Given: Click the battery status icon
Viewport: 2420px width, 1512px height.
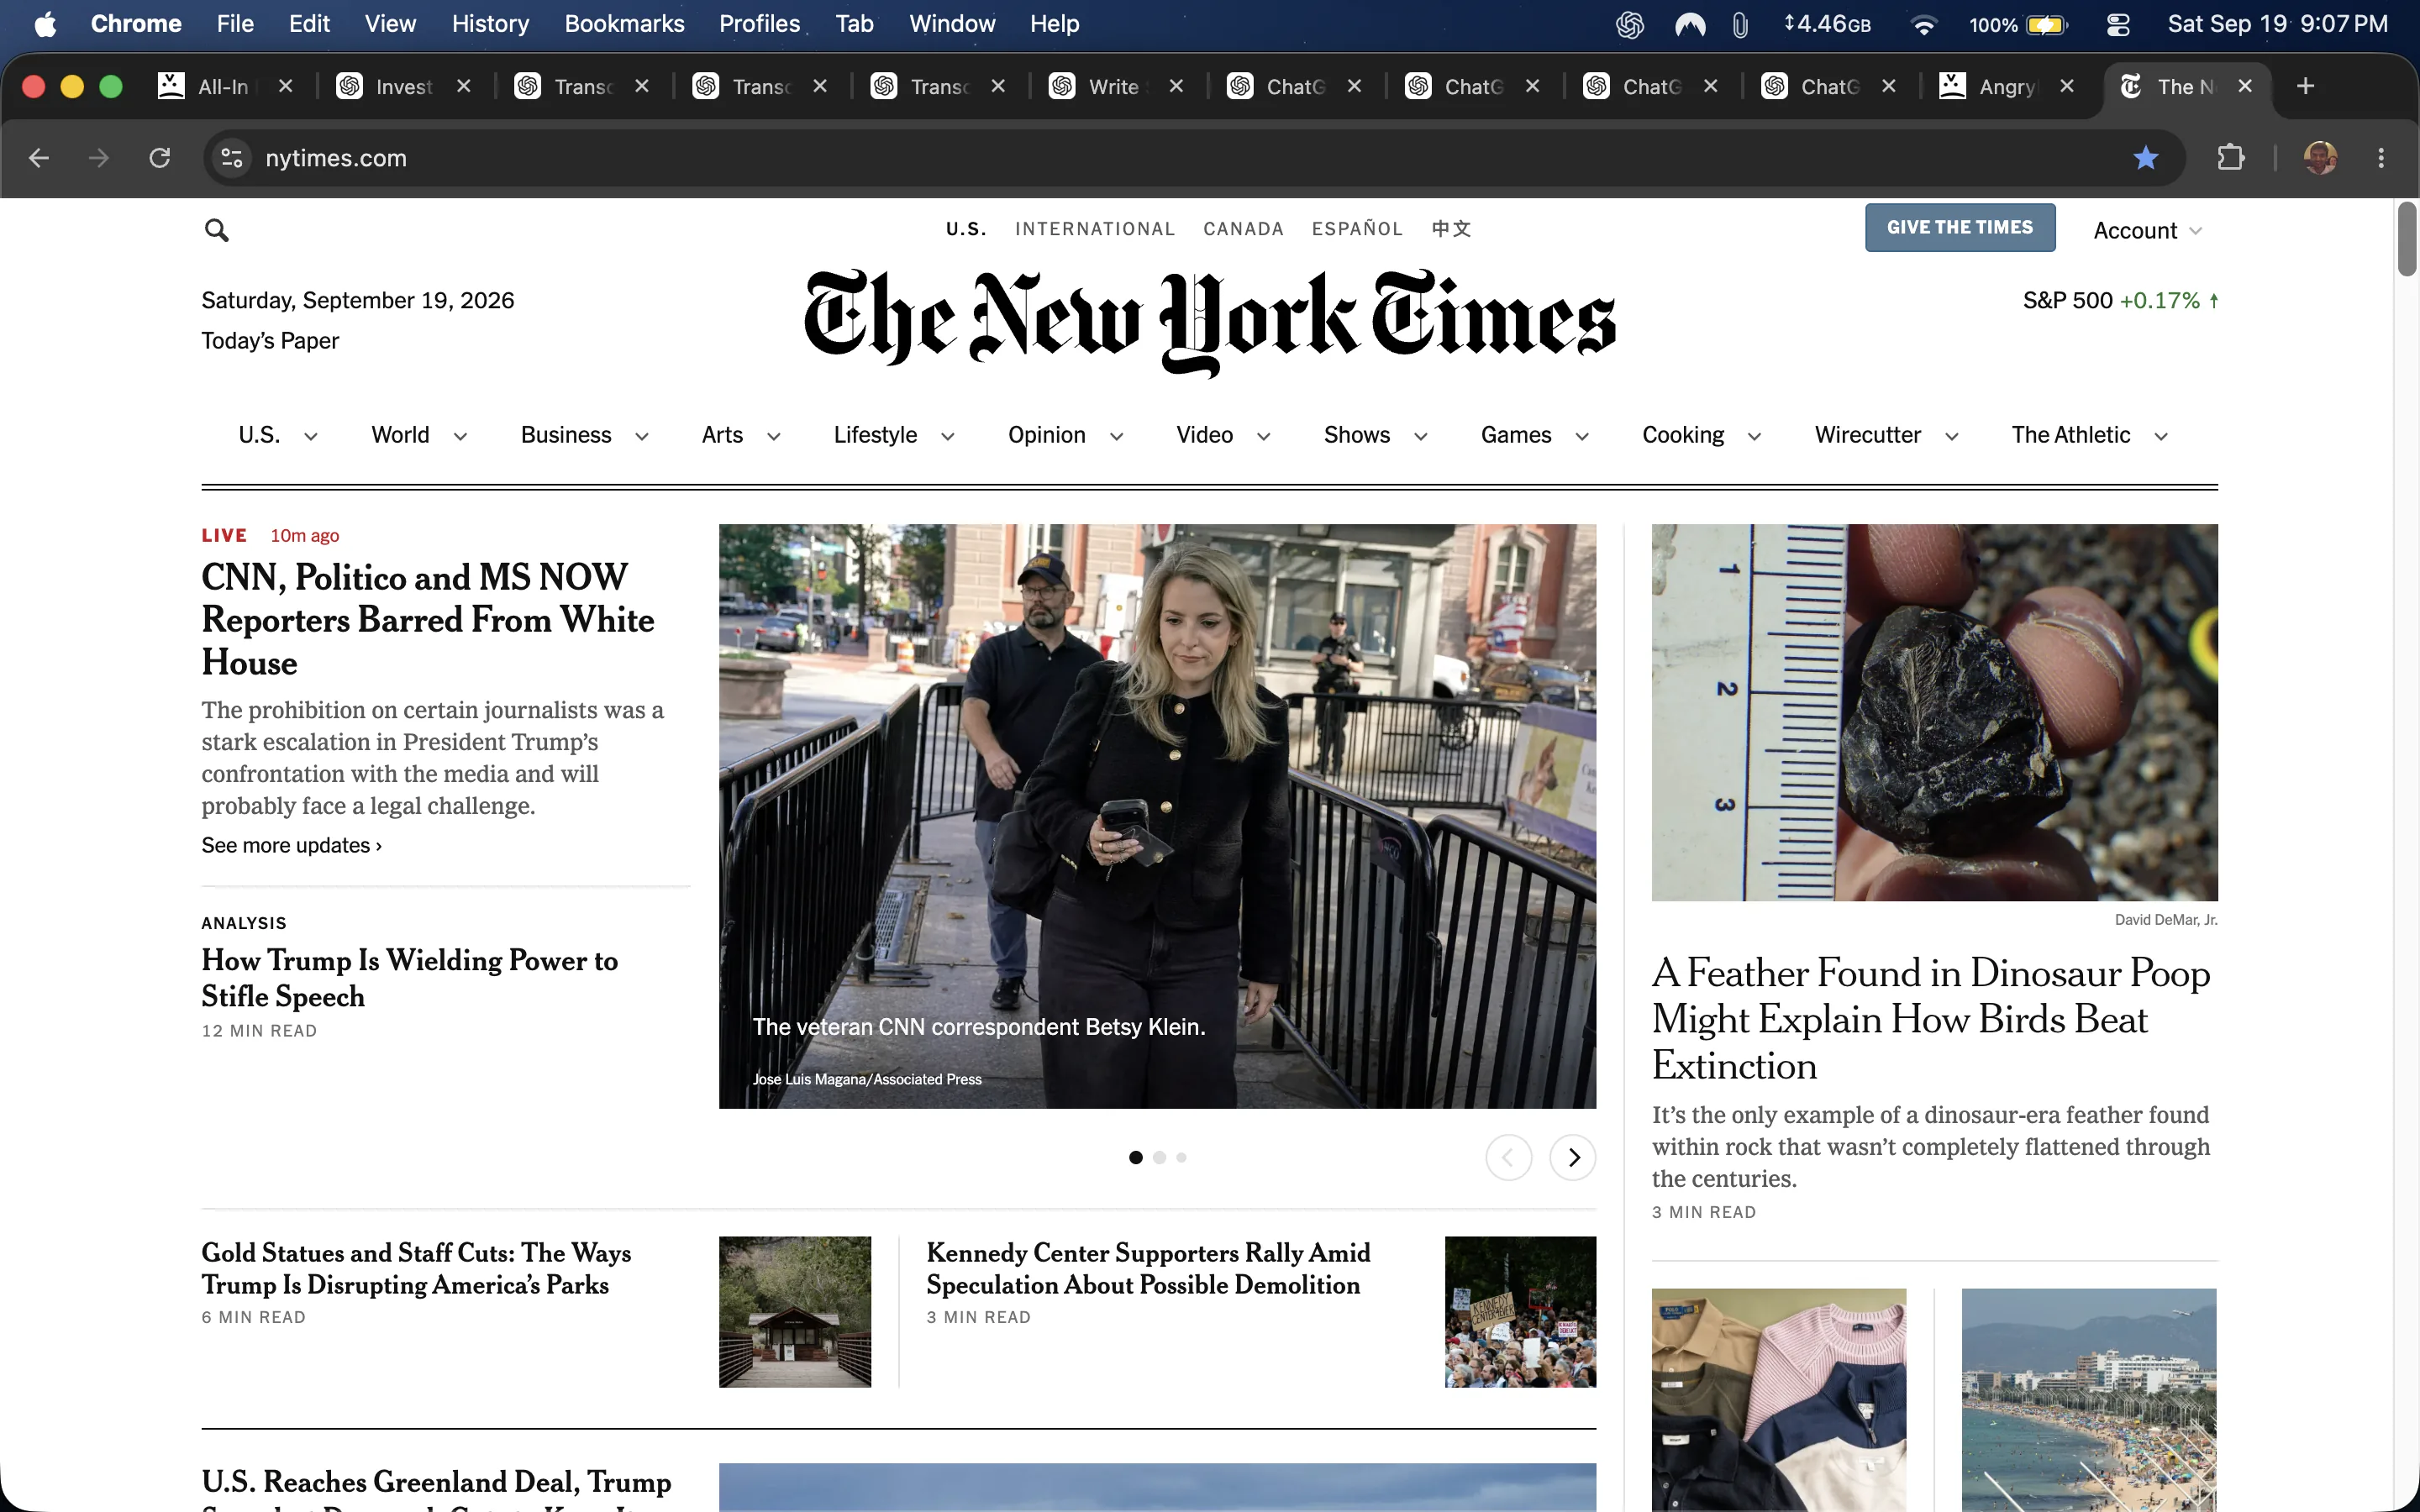Looking at the screenshot, I should [x=2046, y=24].
